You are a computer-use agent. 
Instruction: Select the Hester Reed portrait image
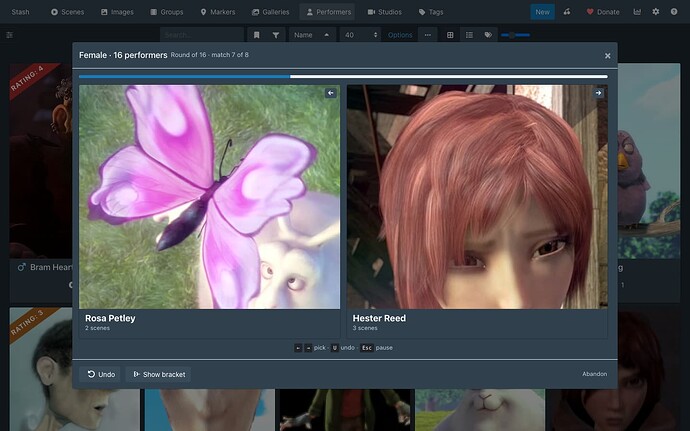(x=477, y=197)
